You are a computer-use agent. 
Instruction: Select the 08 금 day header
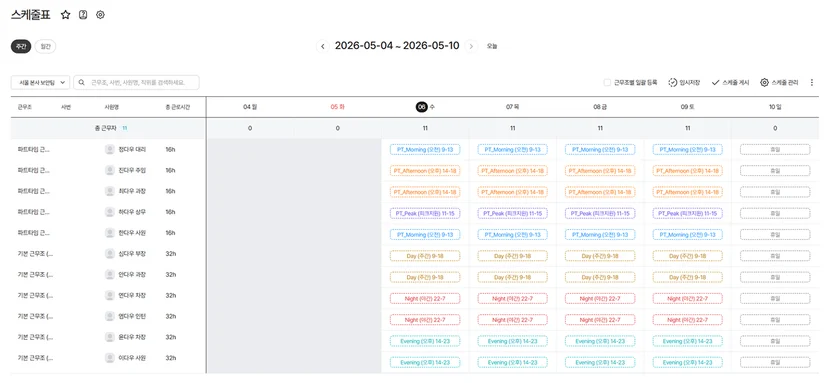[x=600, y=107]
